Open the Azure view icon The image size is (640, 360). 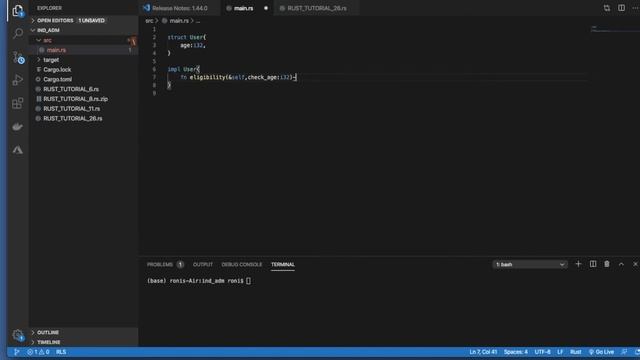pos(18,150)
